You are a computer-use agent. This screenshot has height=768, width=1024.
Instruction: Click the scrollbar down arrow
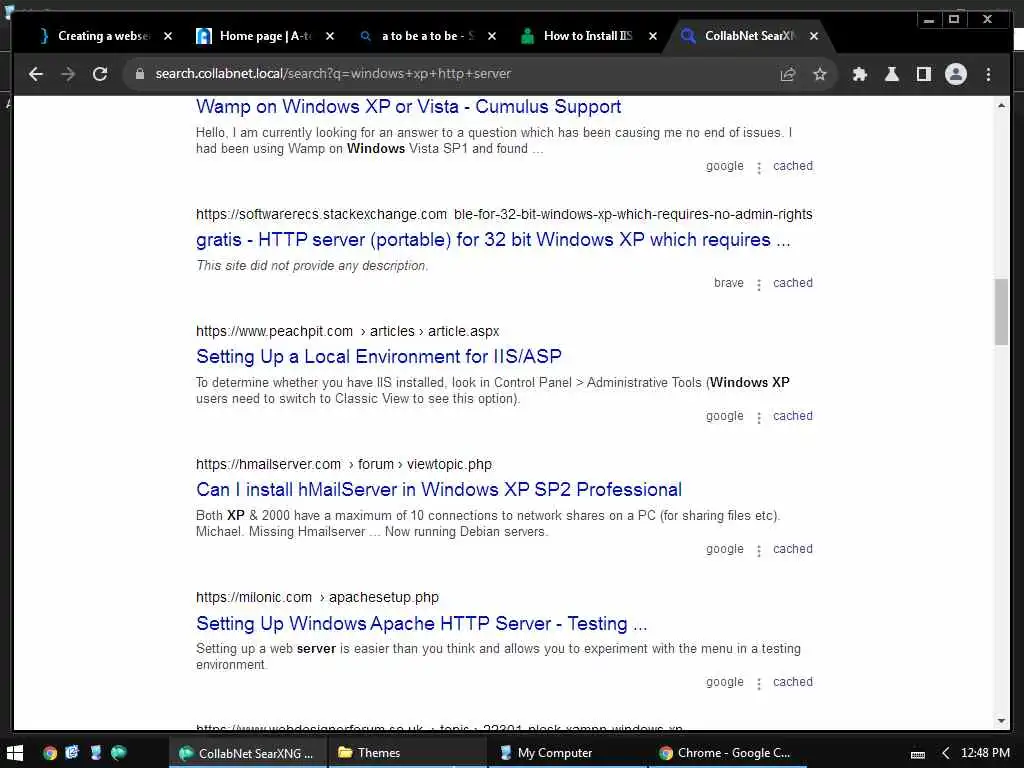coord(1001,721)
